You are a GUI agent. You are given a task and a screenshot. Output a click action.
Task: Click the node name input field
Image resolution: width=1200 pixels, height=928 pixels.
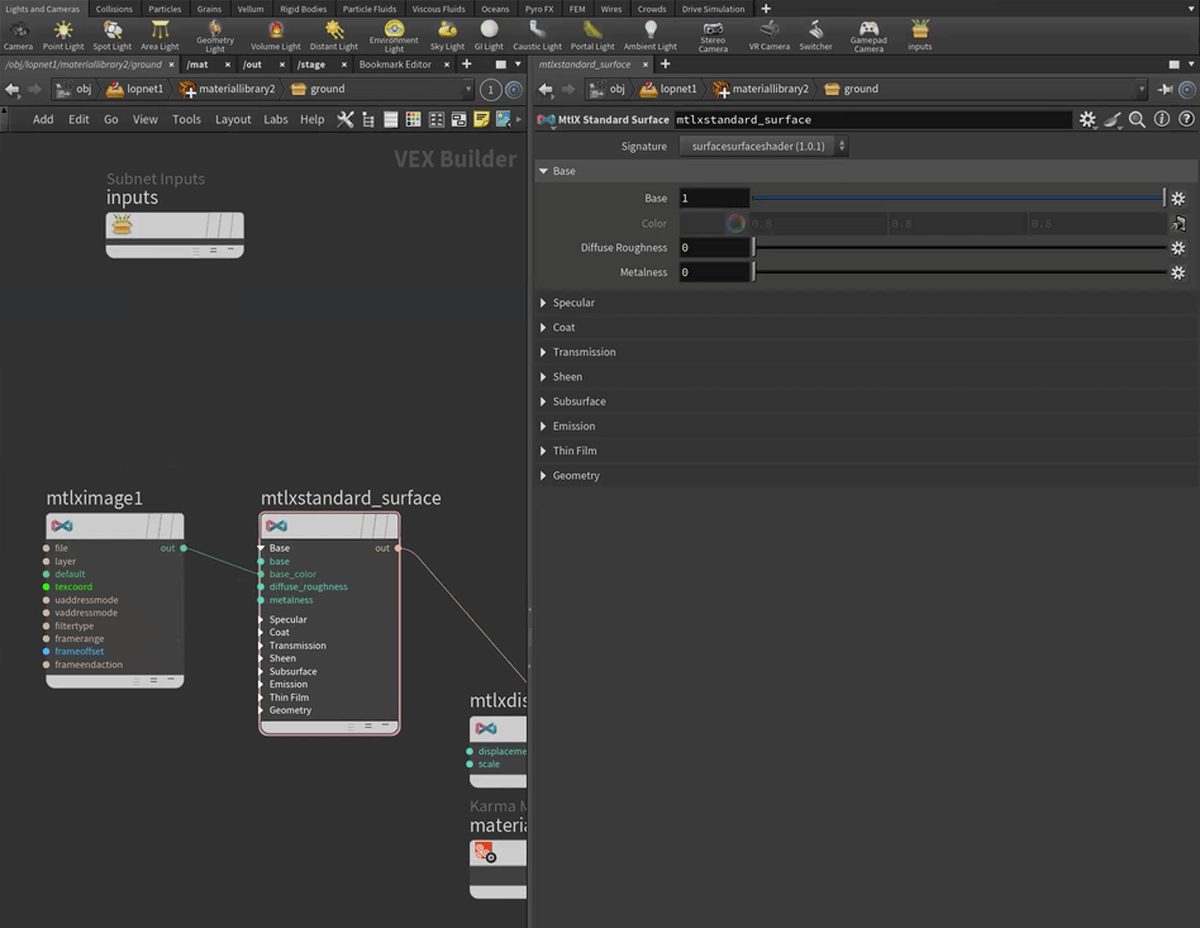tap(870, 120)
